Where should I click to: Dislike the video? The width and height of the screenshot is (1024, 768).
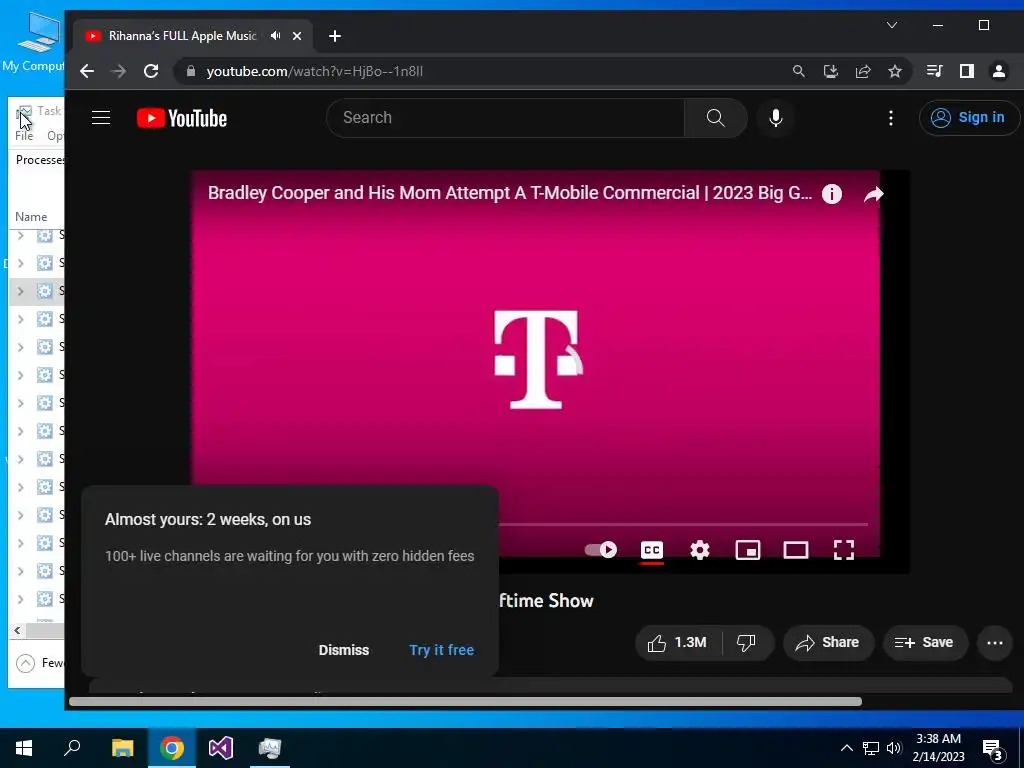click(x=746, y=643)
